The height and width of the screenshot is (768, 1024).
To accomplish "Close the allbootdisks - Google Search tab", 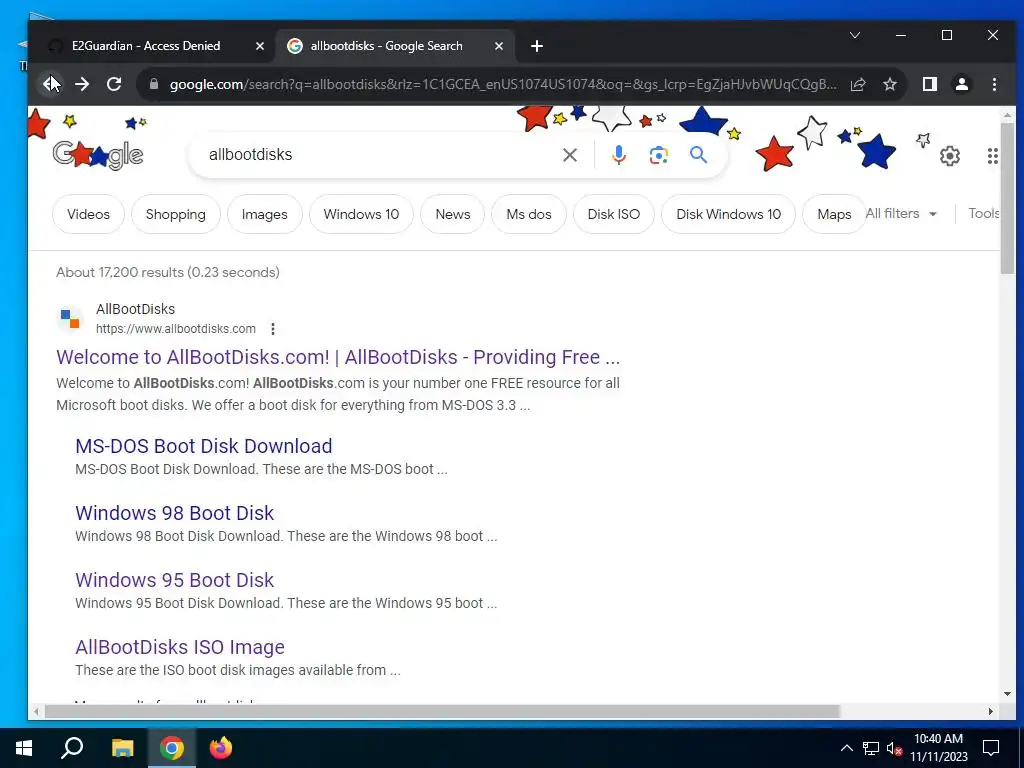I will point(498,46).
